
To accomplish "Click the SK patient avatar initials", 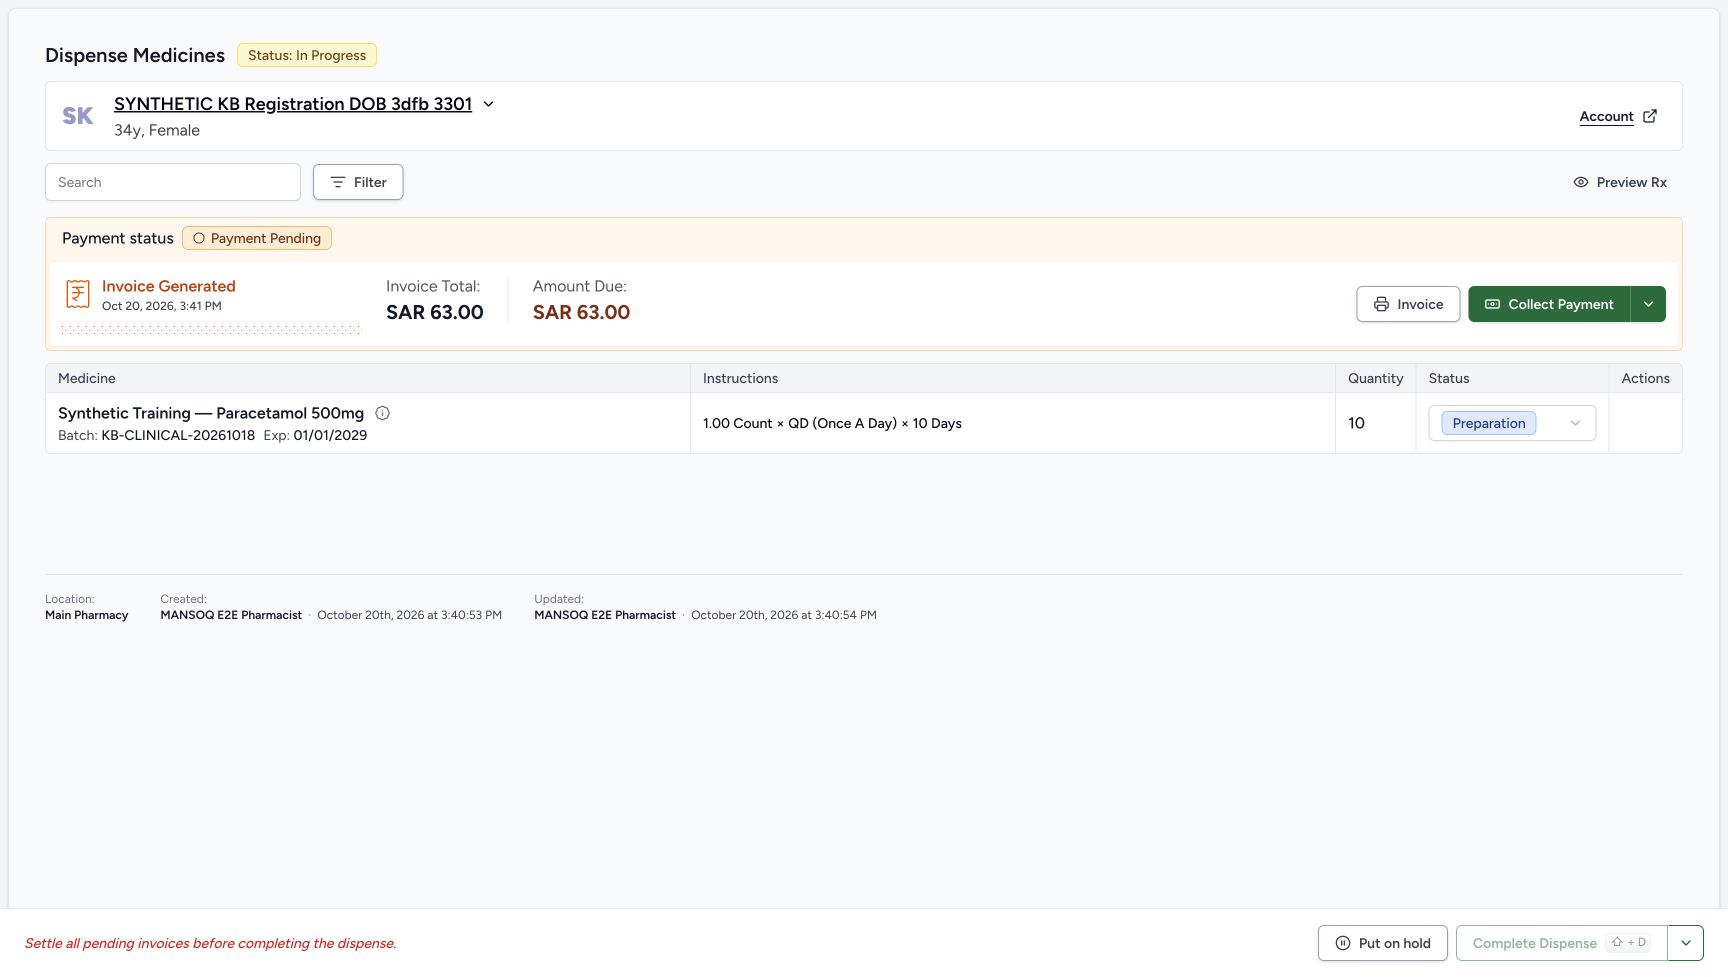I will pyautogui.click(x=78, y=116).
